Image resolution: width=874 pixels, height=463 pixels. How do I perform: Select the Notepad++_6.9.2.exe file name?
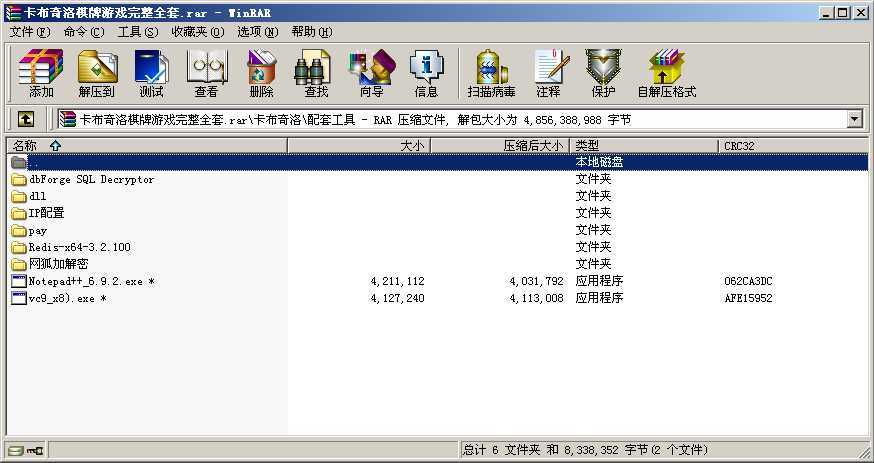(92, 281)
